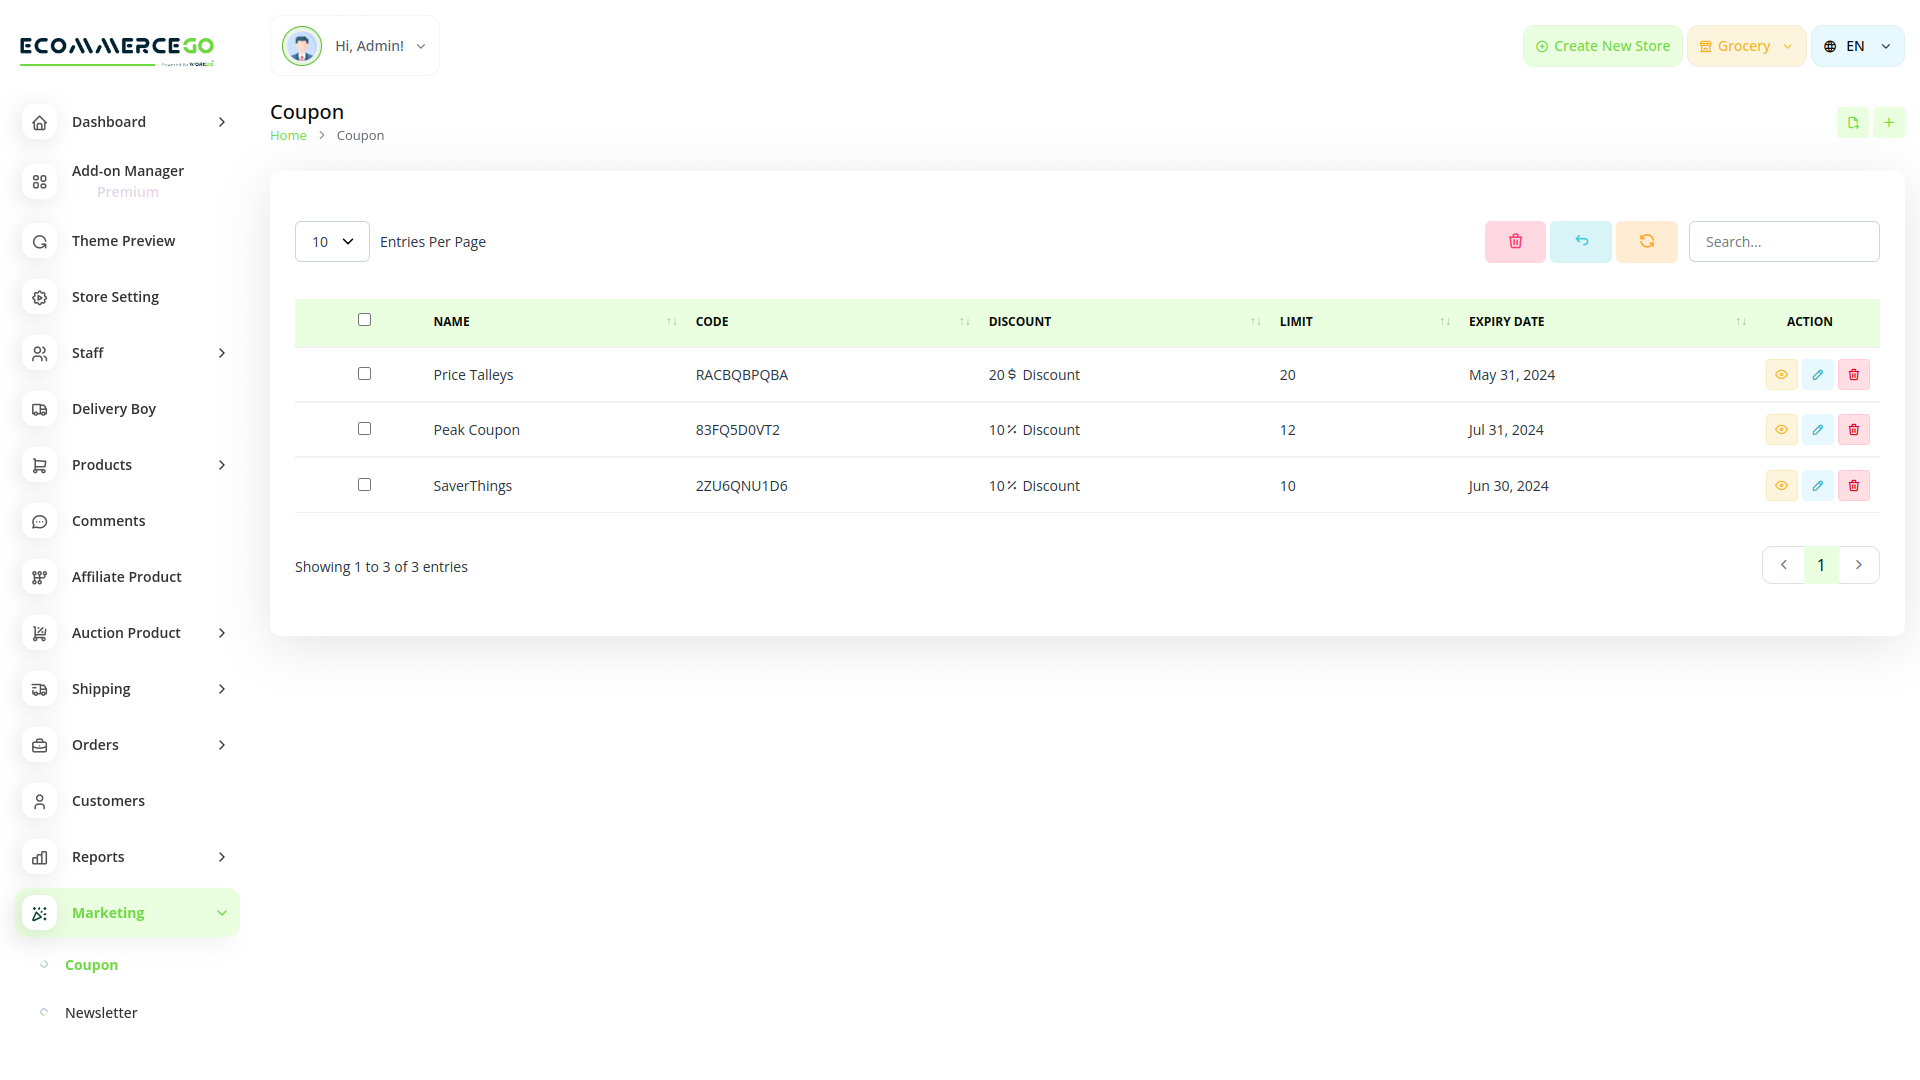Click the Create New Store button

[1601, 45]
